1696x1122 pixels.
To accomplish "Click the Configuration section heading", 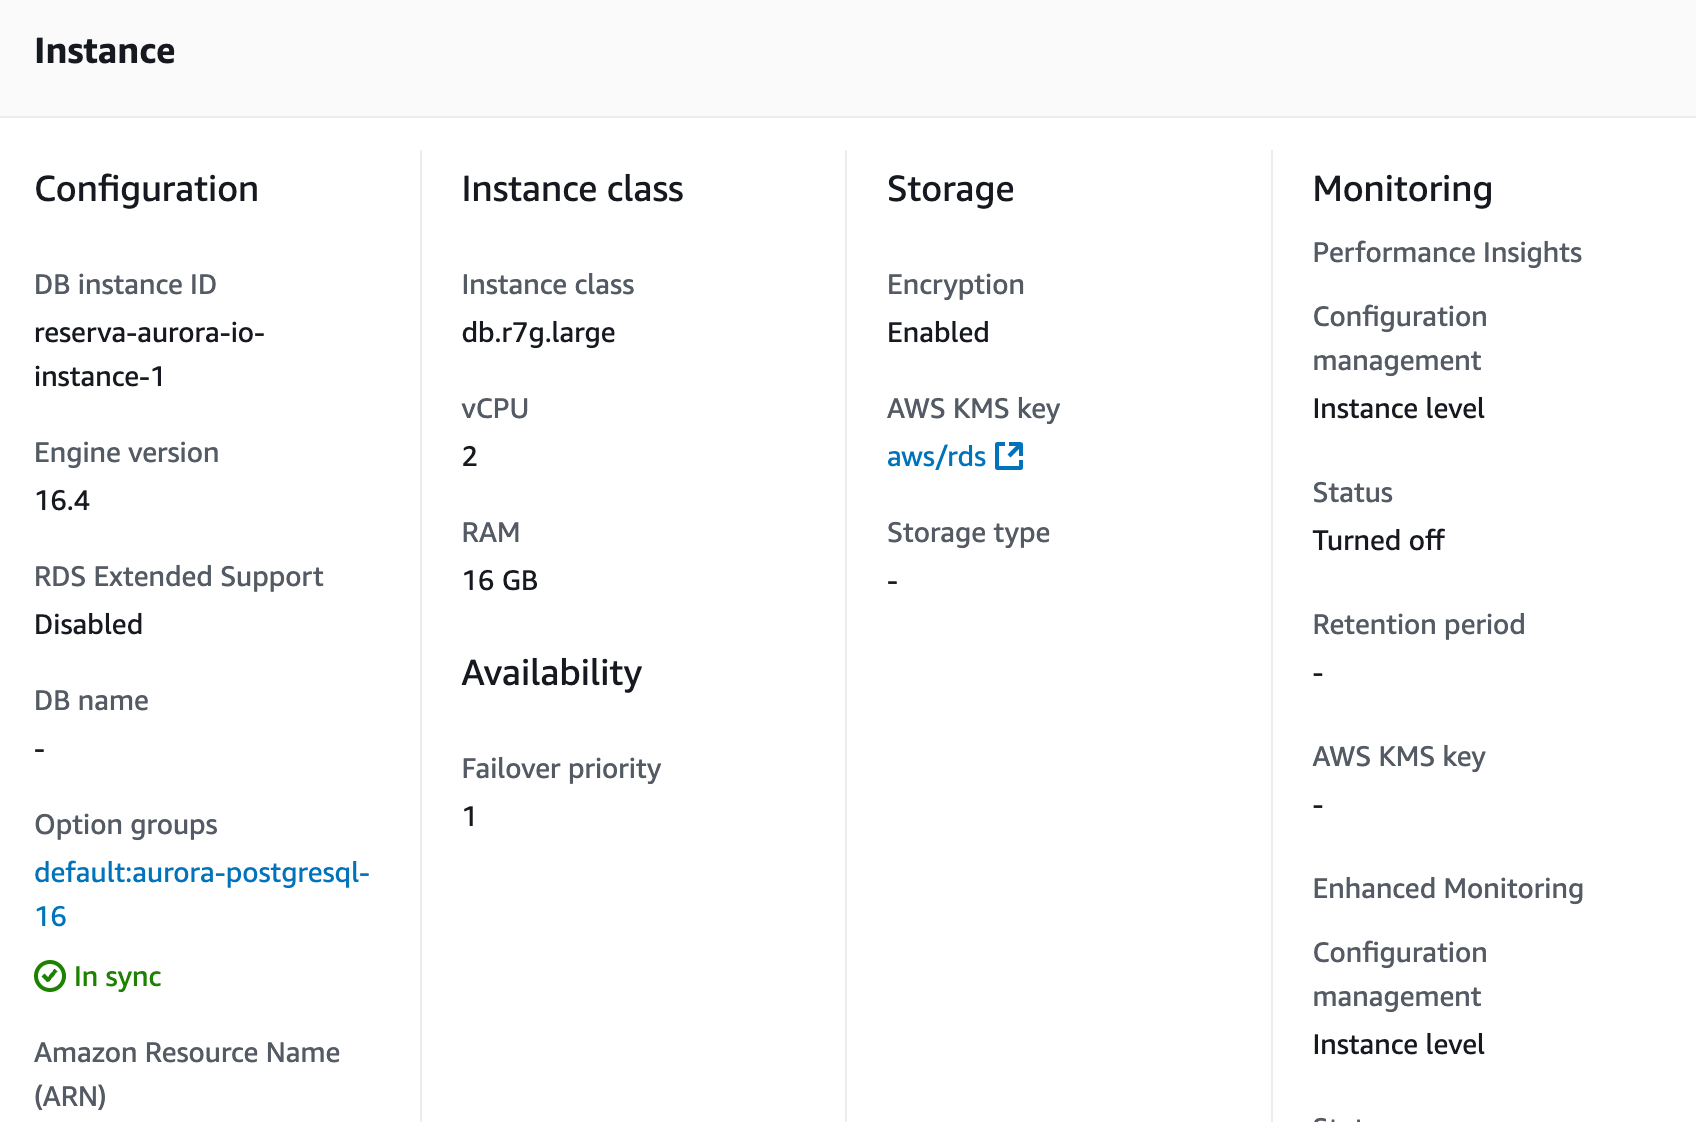I will (x=147, y=189).
